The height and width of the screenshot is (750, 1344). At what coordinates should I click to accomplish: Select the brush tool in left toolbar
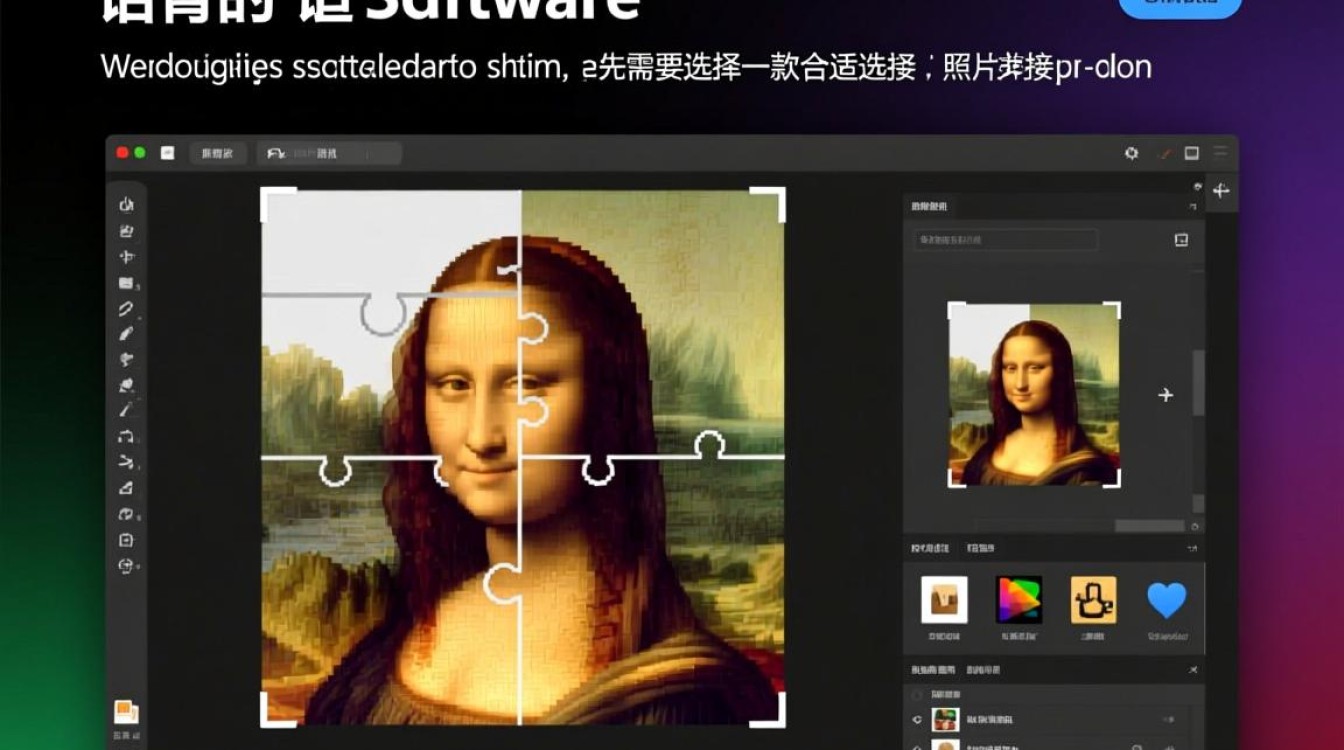pos(126,334)
